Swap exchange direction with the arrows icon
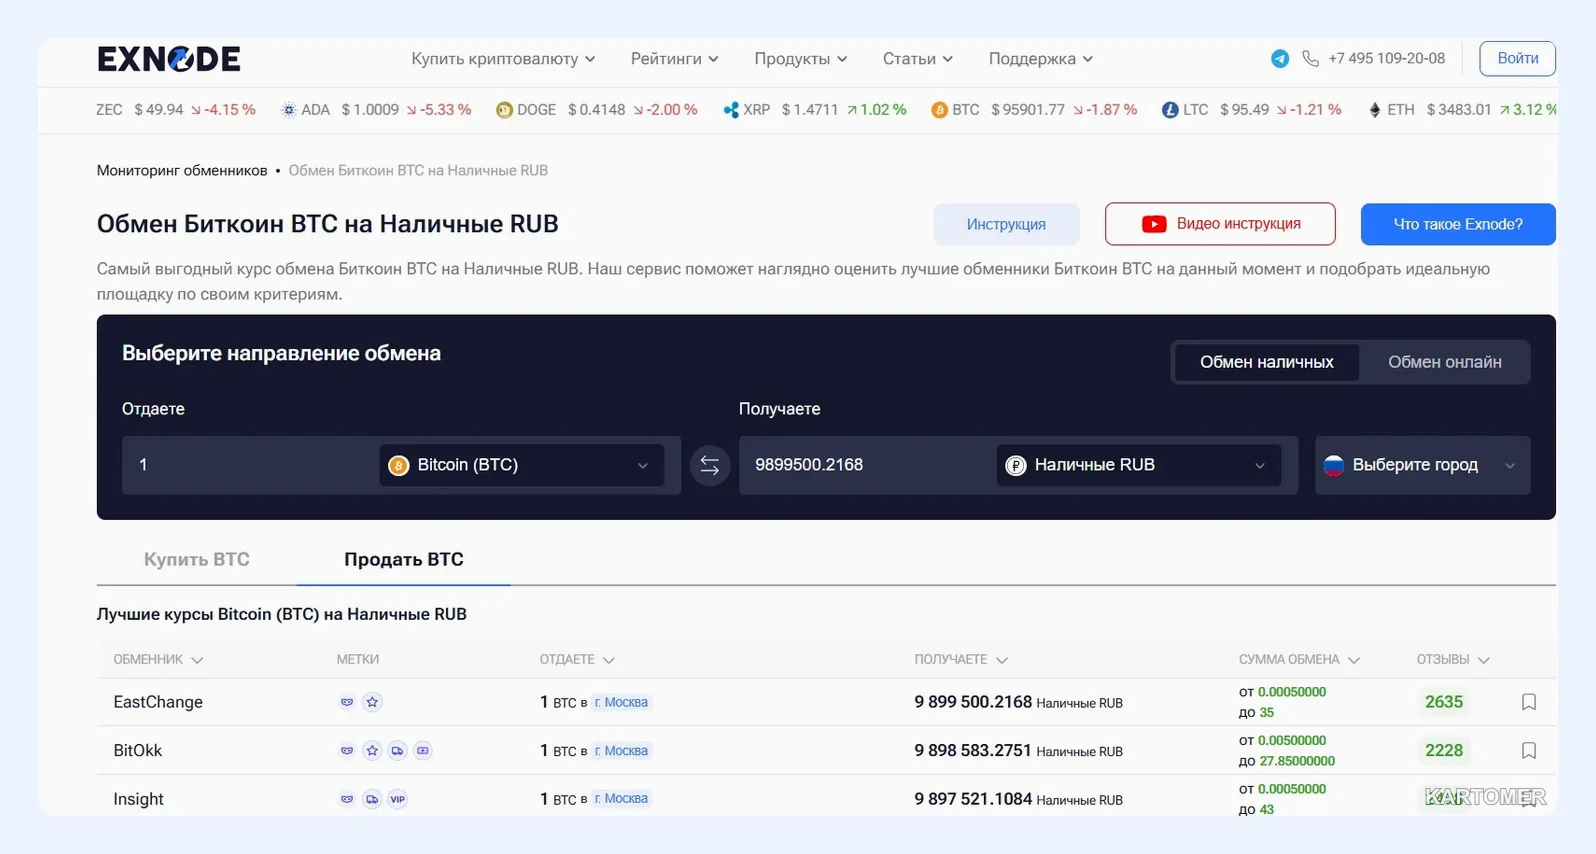Viewport: 1596px width, 854px height. [710, 465]
